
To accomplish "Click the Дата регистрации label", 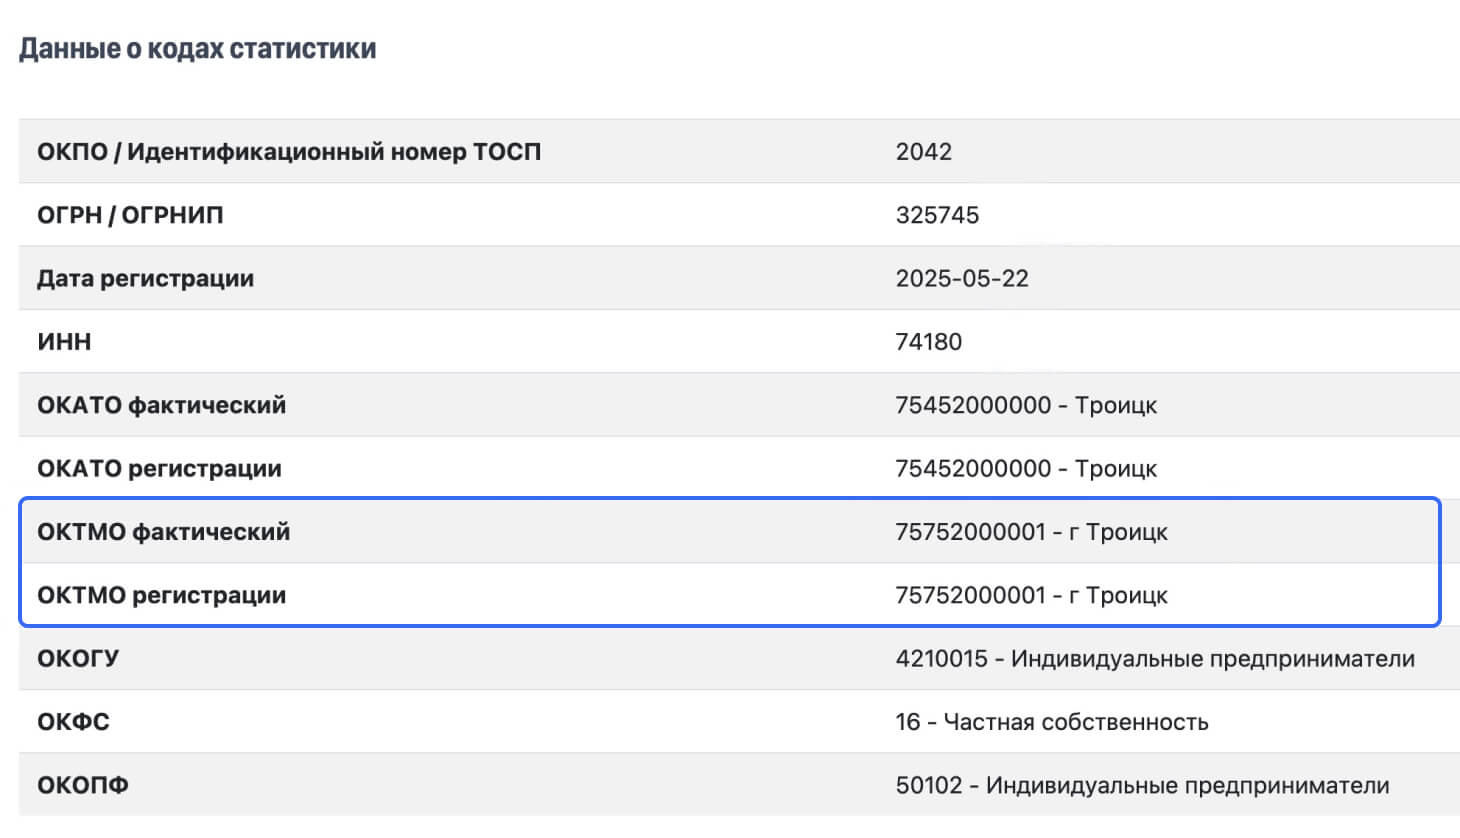I will pyautogui.click(x=145, y=278).
